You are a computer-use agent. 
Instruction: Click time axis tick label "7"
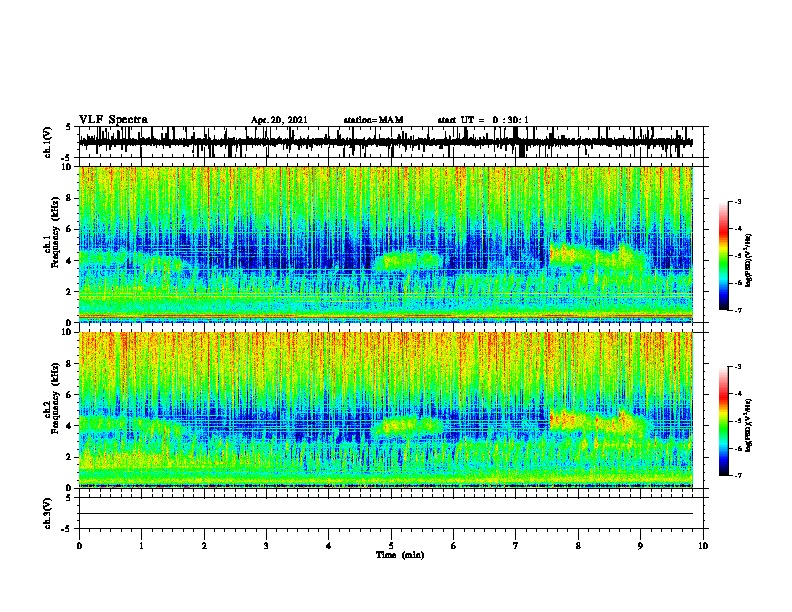(x=516, y=545)
